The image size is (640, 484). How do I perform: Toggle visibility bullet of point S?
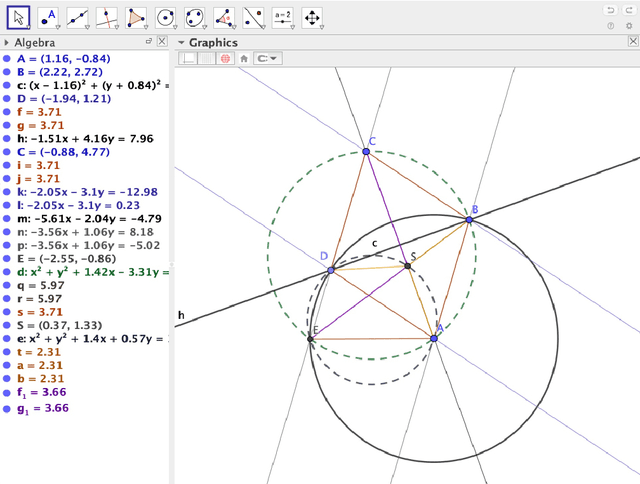coord(7,324)
